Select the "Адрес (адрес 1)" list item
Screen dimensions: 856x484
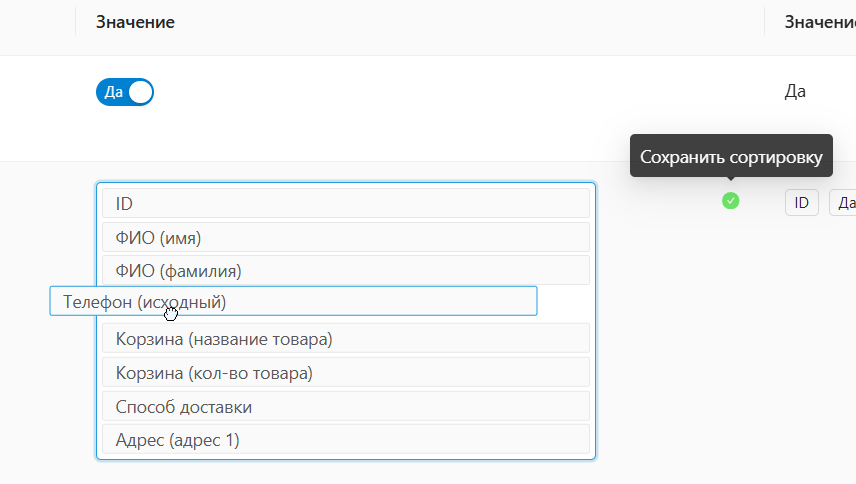tap(346, 440)
